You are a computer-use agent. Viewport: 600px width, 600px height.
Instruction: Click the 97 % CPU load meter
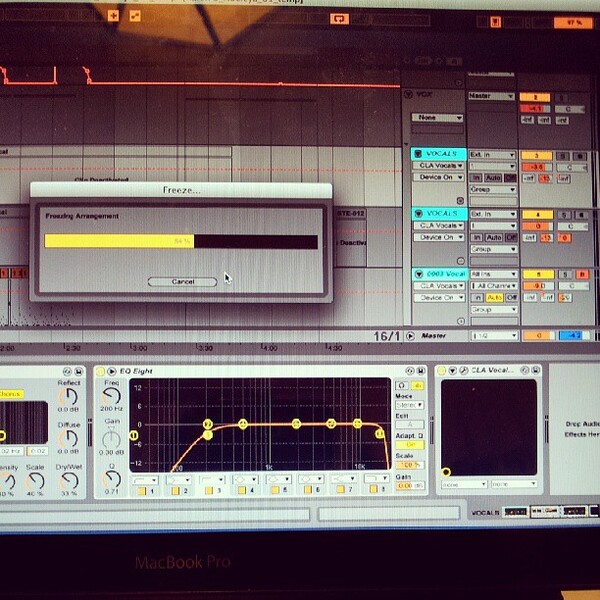click(x=573, y=23)
